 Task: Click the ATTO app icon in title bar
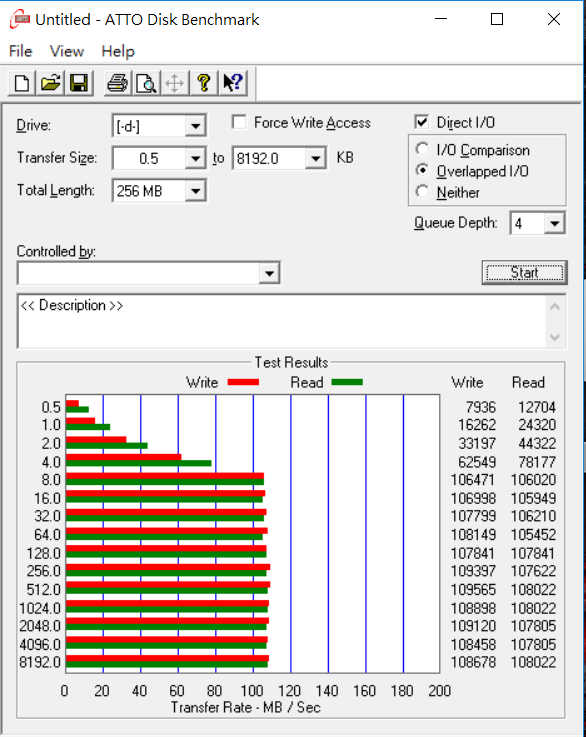coord(19,19)
